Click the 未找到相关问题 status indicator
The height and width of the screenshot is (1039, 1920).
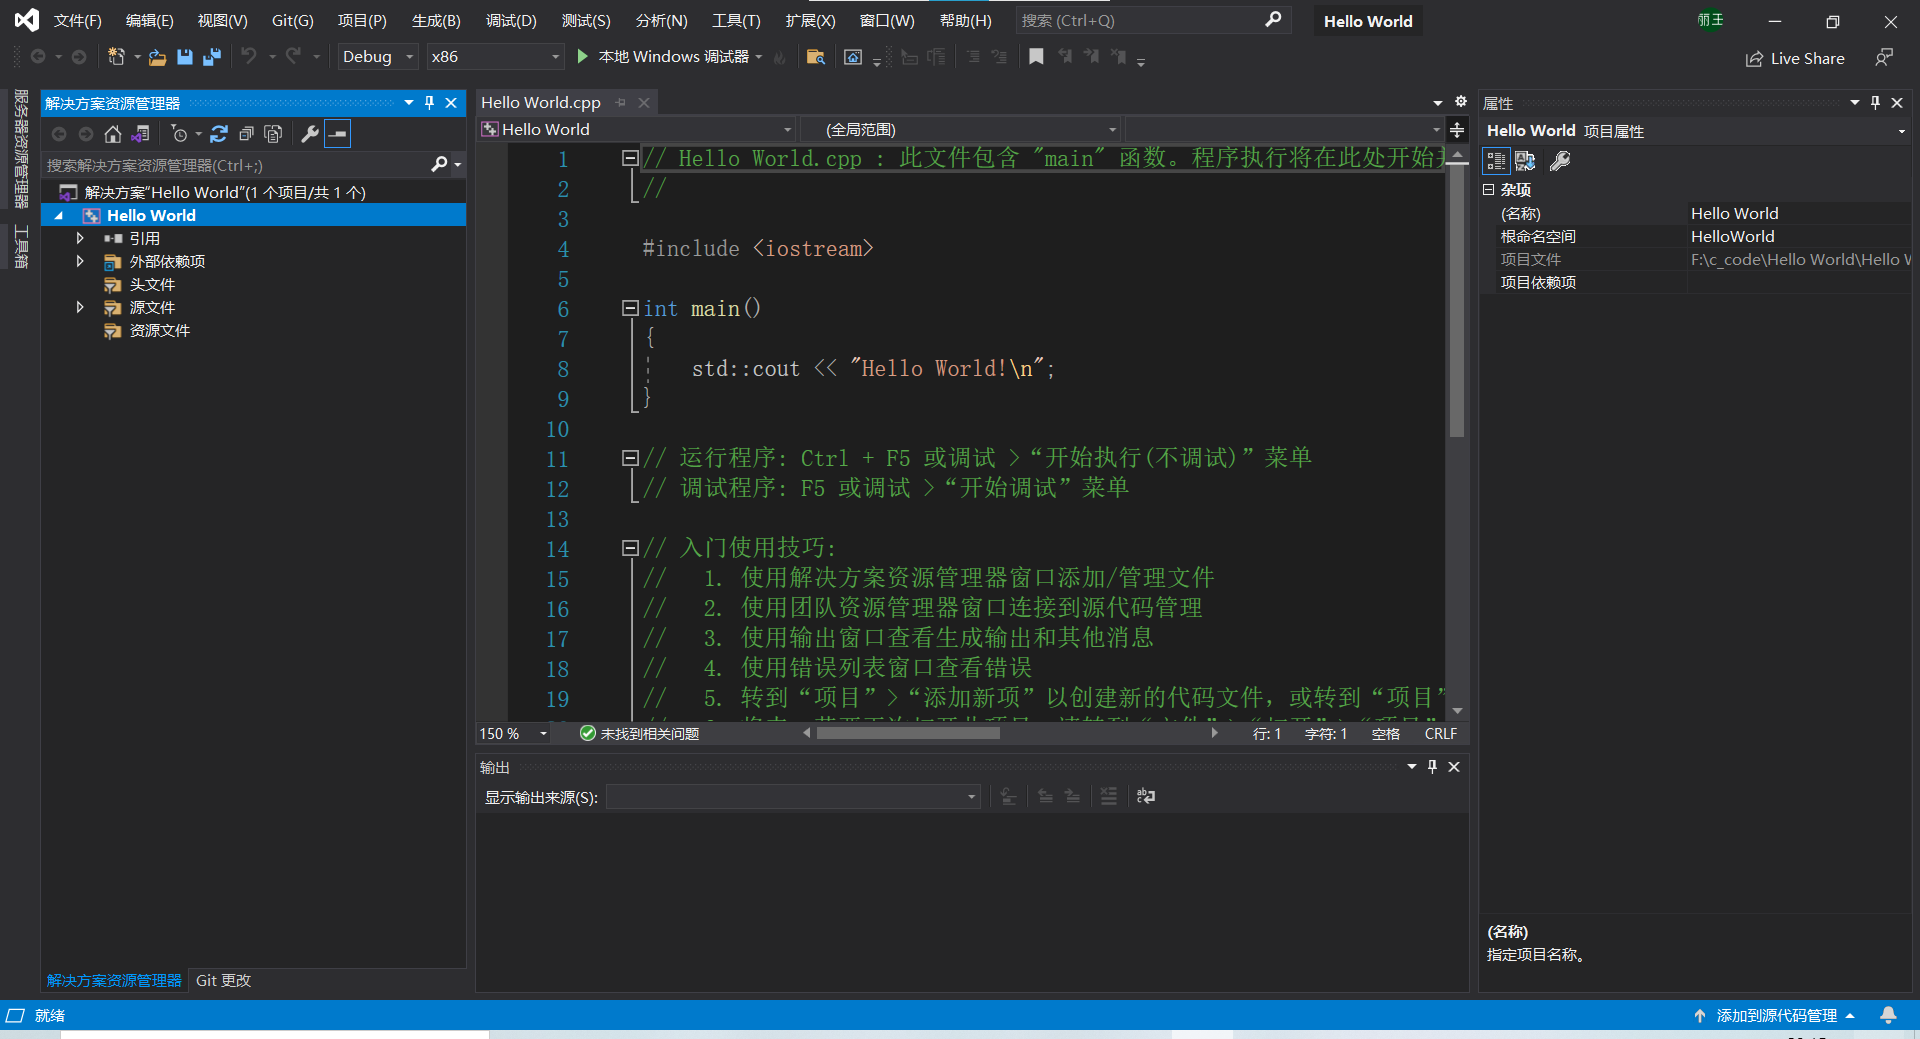click(639, 733)
